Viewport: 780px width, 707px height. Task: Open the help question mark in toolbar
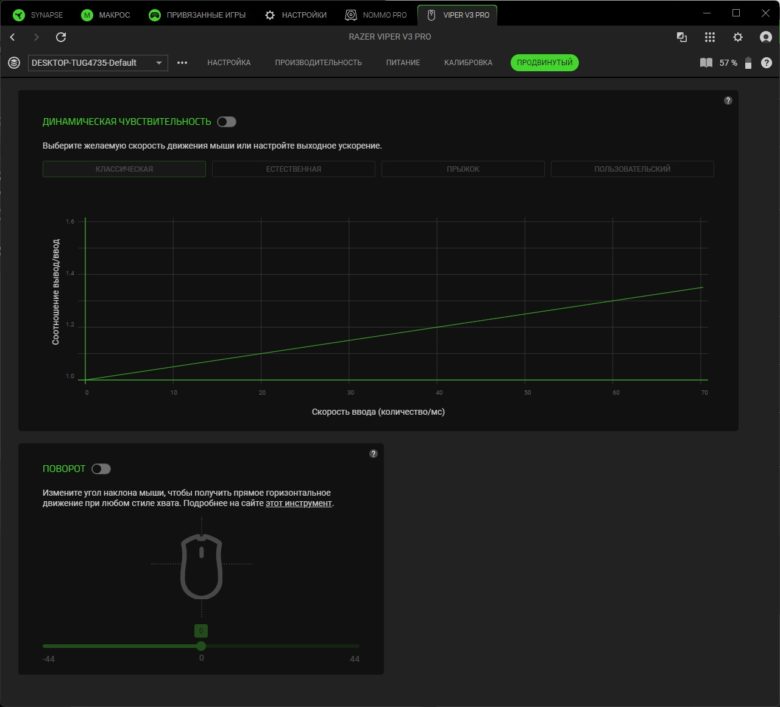point(767,63)
